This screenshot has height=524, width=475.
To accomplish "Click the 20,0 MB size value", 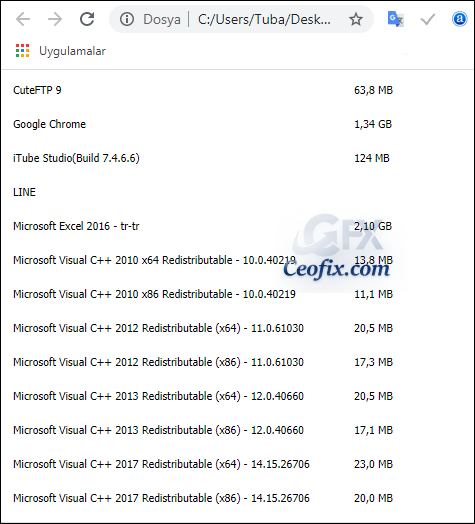I will click(373, 498).
